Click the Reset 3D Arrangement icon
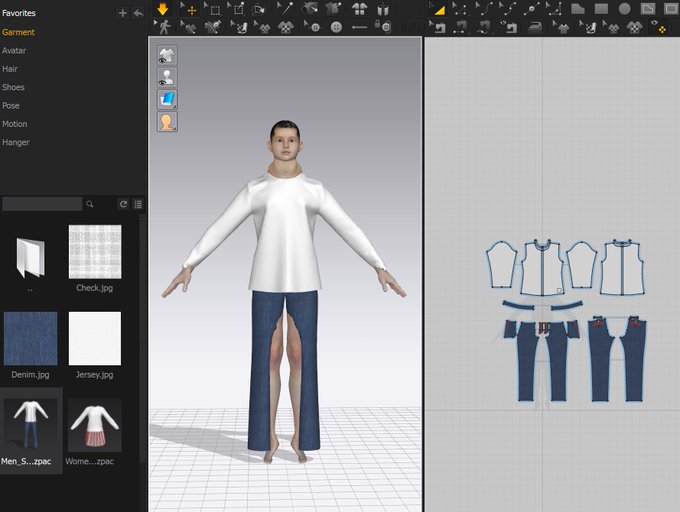 [x=383, y=9]
